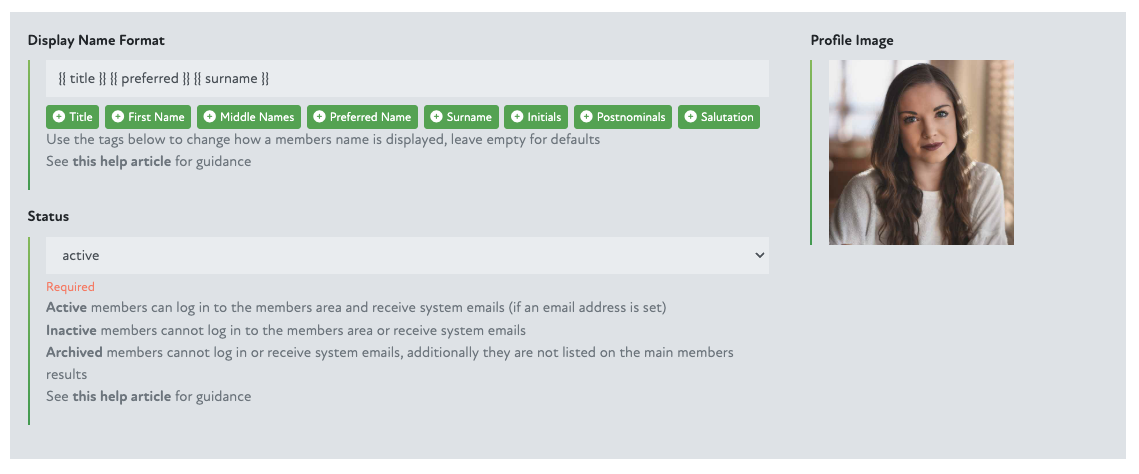The width and height of the screenshot is (1139, 474).
Task: Expand the Status select chevron arrow
Action: 757,256
